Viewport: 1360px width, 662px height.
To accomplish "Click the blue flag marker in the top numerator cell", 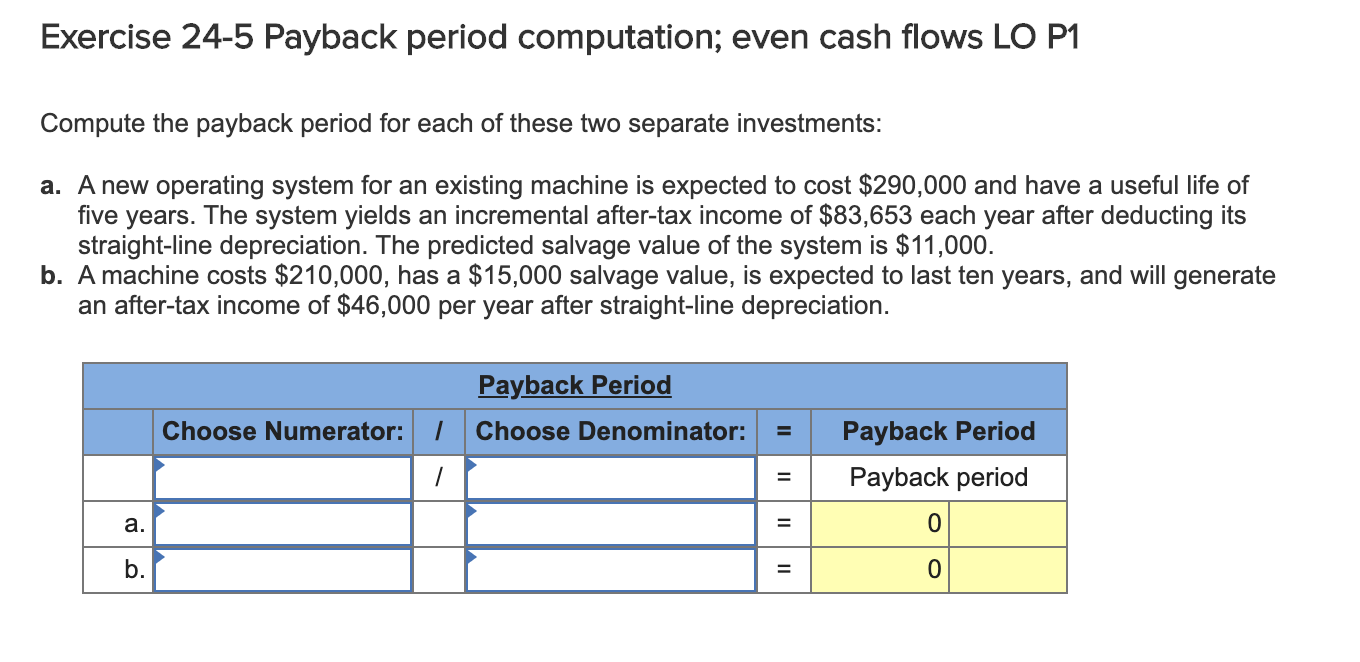I will [x=159, y=463].
